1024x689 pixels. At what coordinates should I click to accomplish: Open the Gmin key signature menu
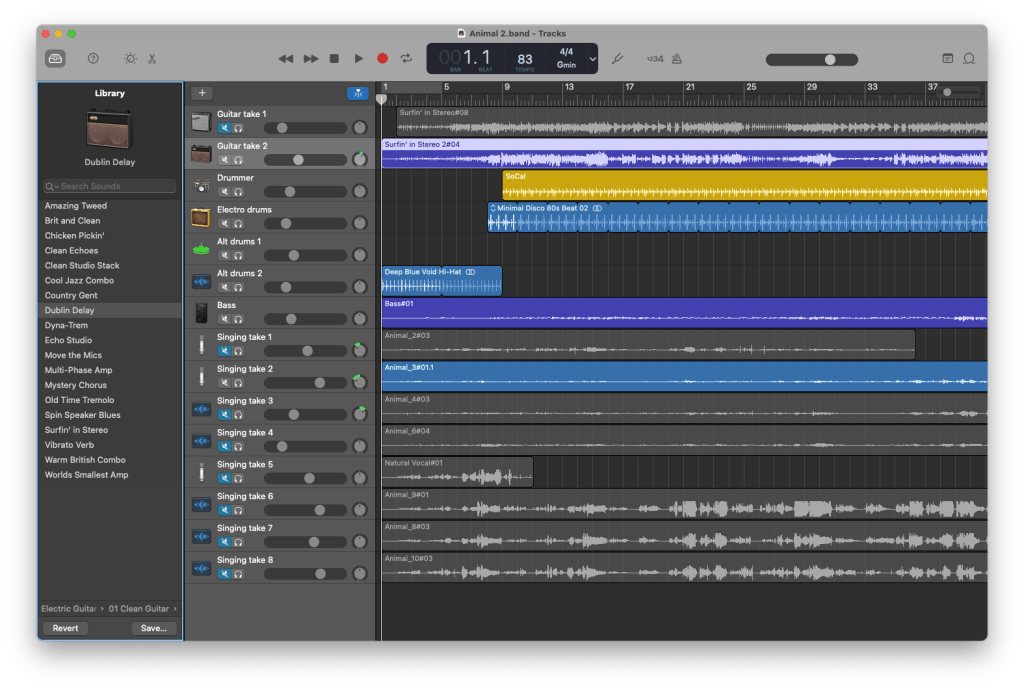(566, 64)
